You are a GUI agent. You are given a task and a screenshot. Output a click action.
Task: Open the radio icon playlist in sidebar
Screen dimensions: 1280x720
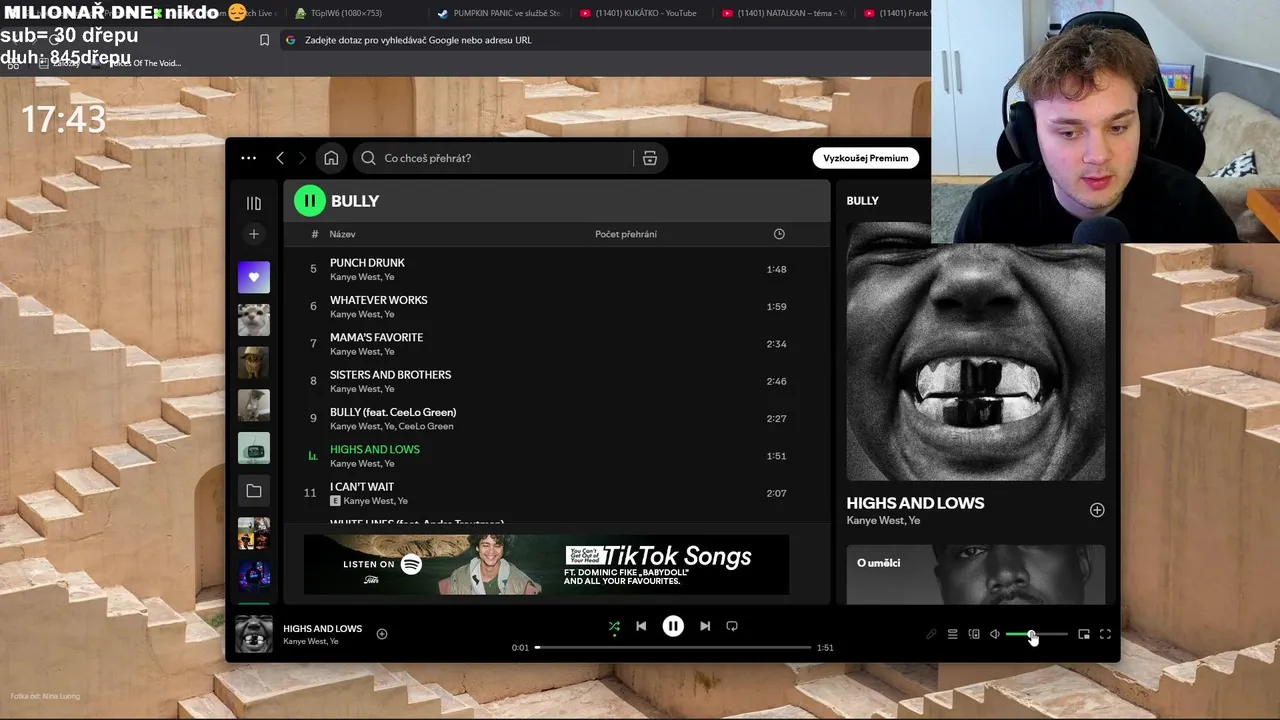coord(254,448)
